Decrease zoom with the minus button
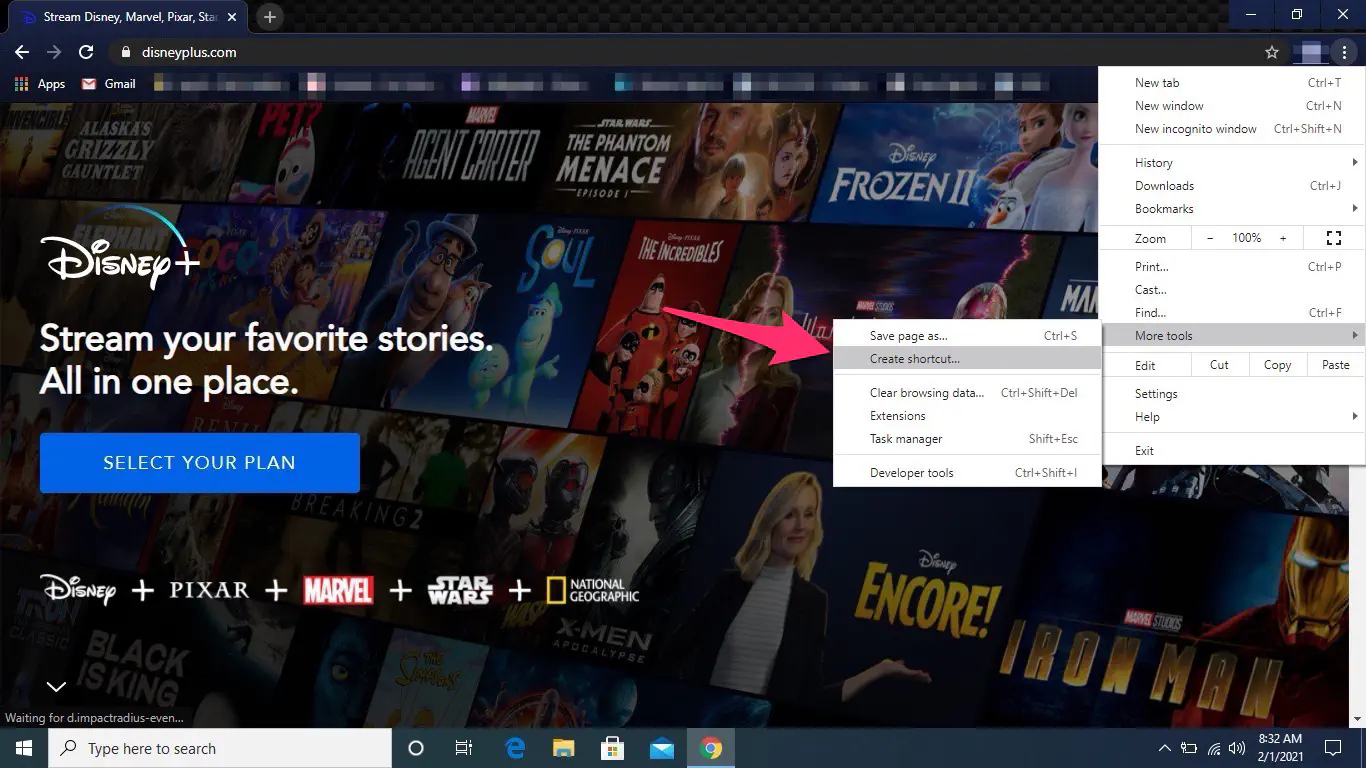The width and height of the screenshot is (1366, 768). 1210,238
